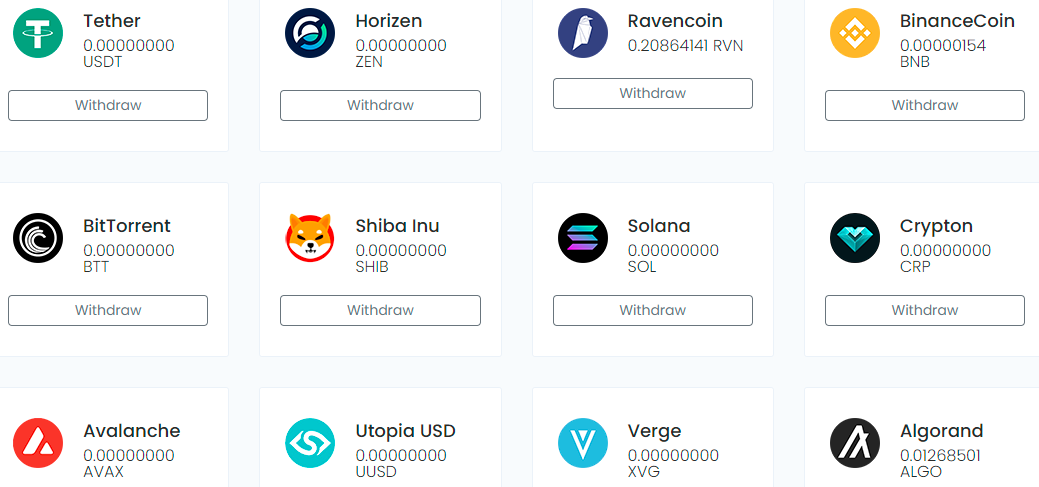Screen dimensions: 1039x487
Task: Withdraw Horizen ZEN balance
Action: tap(380, 105)
